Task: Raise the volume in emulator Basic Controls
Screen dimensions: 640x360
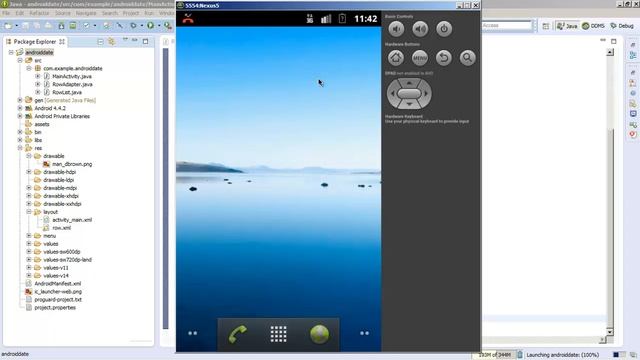Action: click(x=420, y=29)
